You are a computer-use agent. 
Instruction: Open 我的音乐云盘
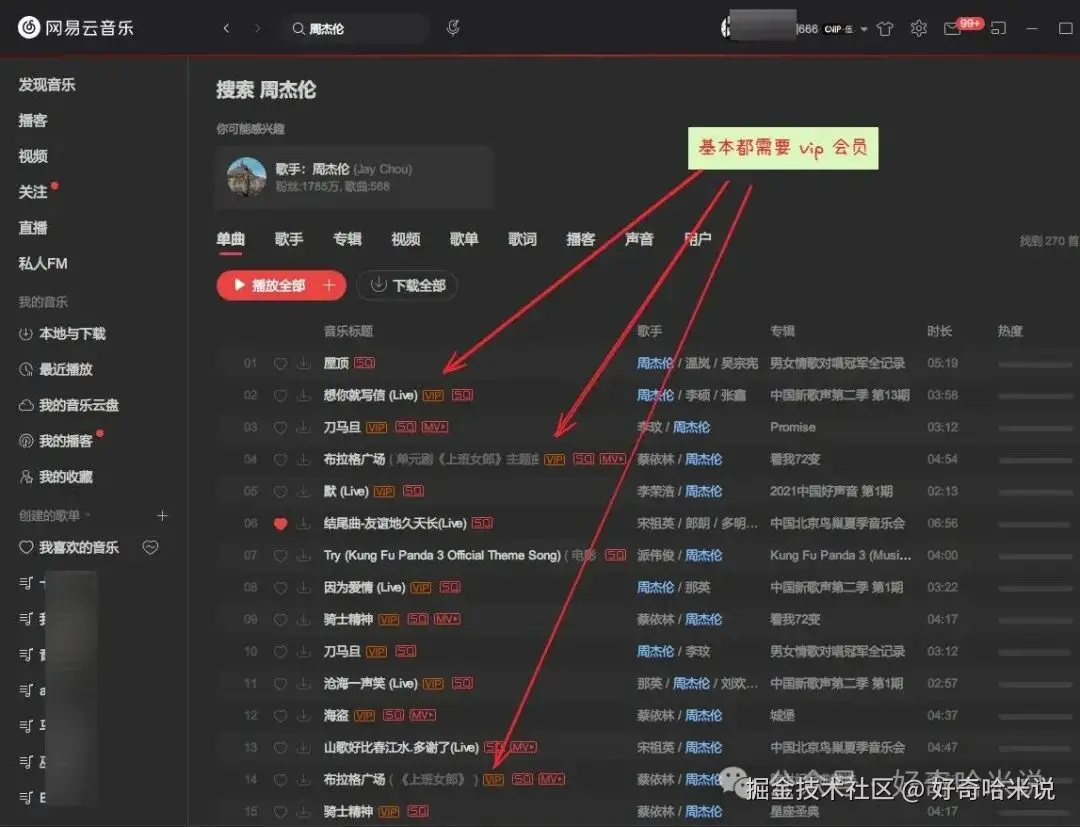pos(68,406)
